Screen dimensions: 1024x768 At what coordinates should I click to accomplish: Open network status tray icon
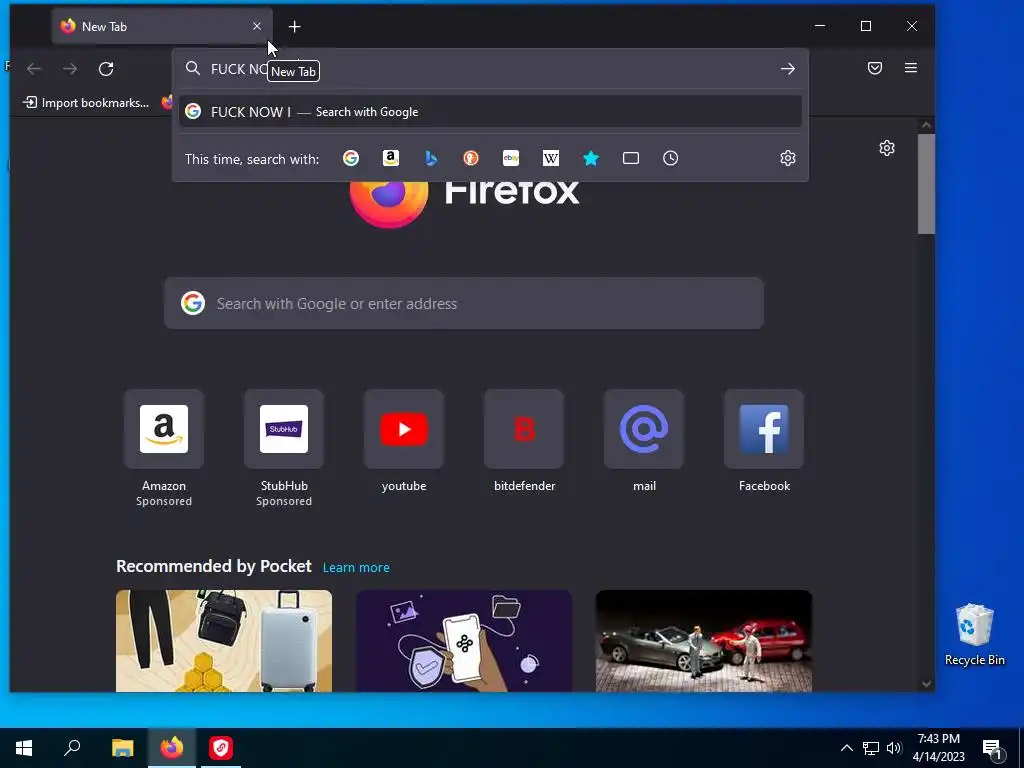(x=871, y=748)
